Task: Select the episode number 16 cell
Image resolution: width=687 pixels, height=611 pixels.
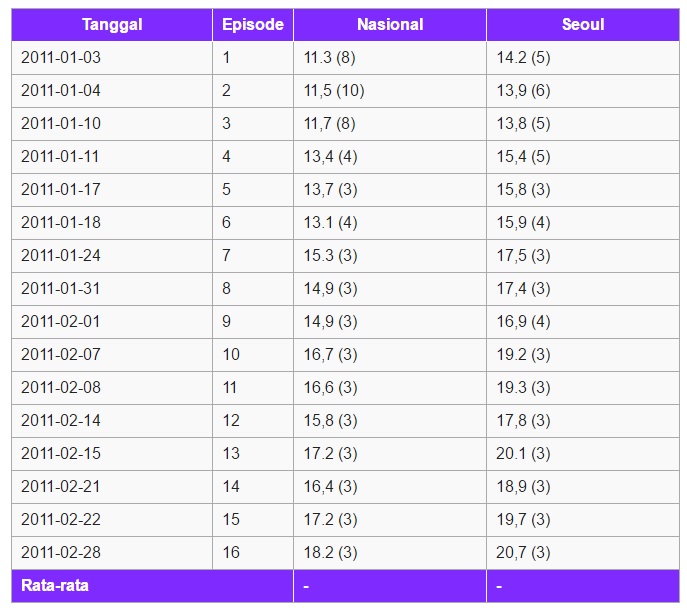Action: 253,553
